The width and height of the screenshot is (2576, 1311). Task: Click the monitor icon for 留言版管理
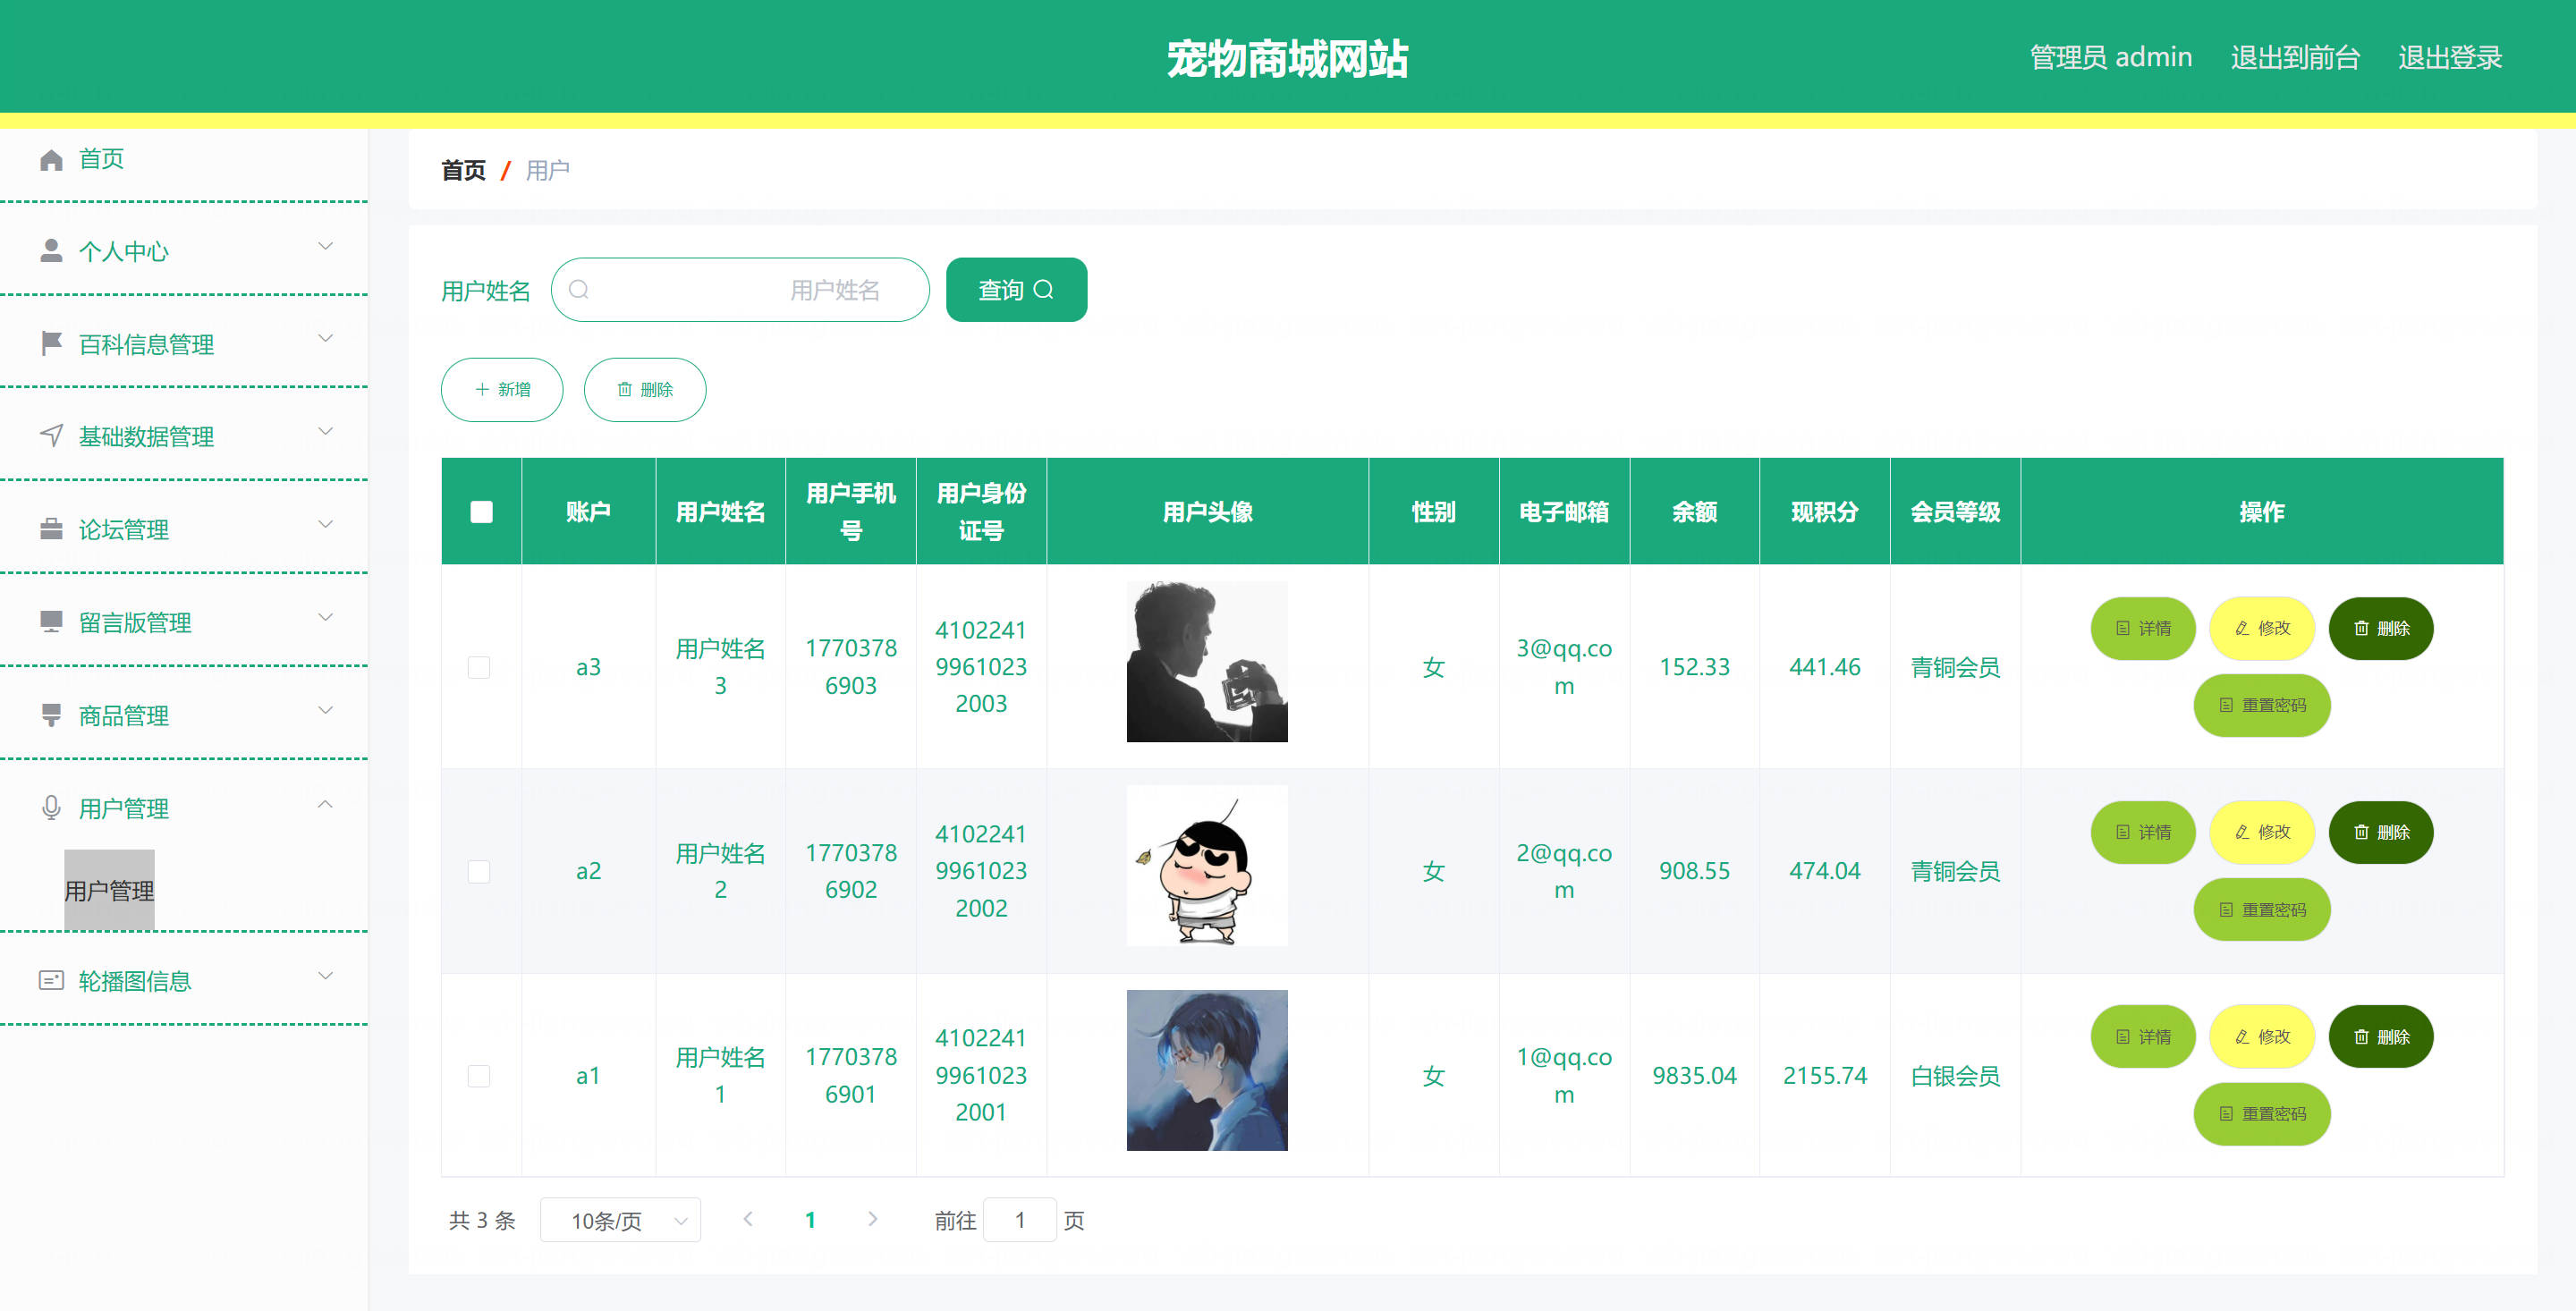[51, 622]
